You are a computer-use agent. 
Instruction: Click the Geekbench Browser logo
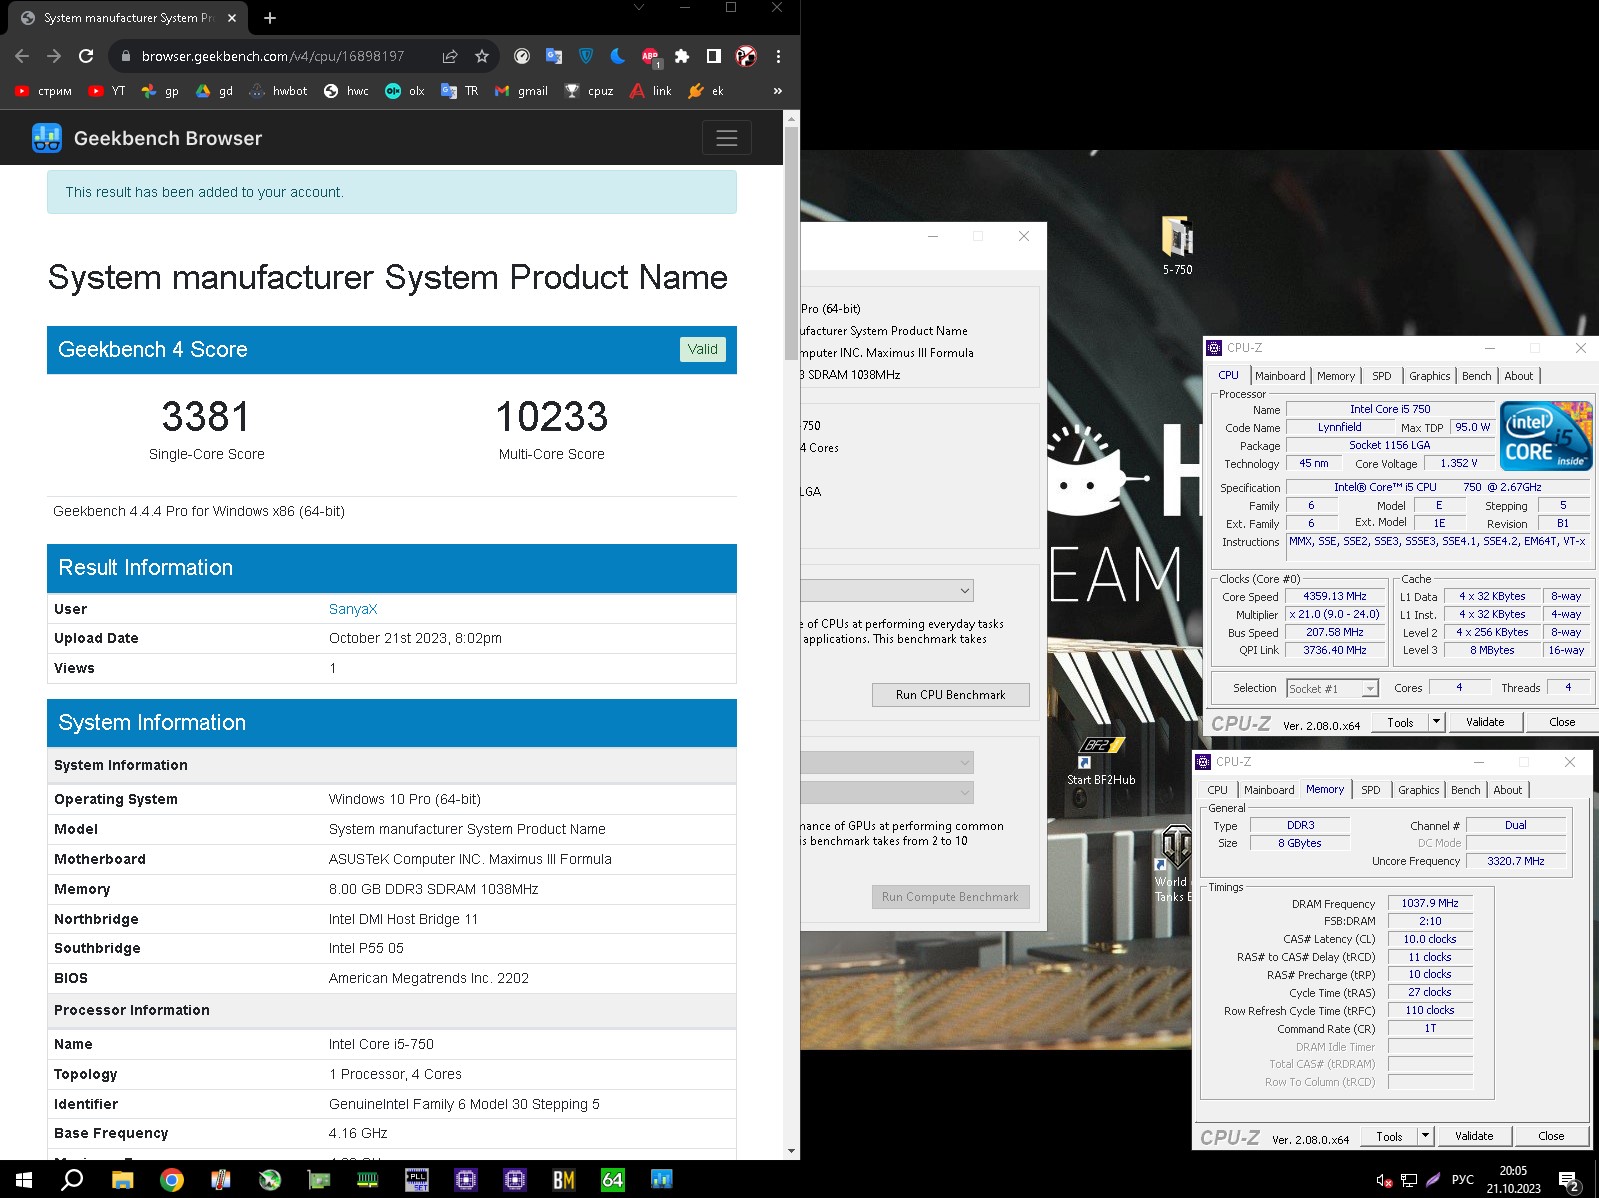[x=147, y=138]
